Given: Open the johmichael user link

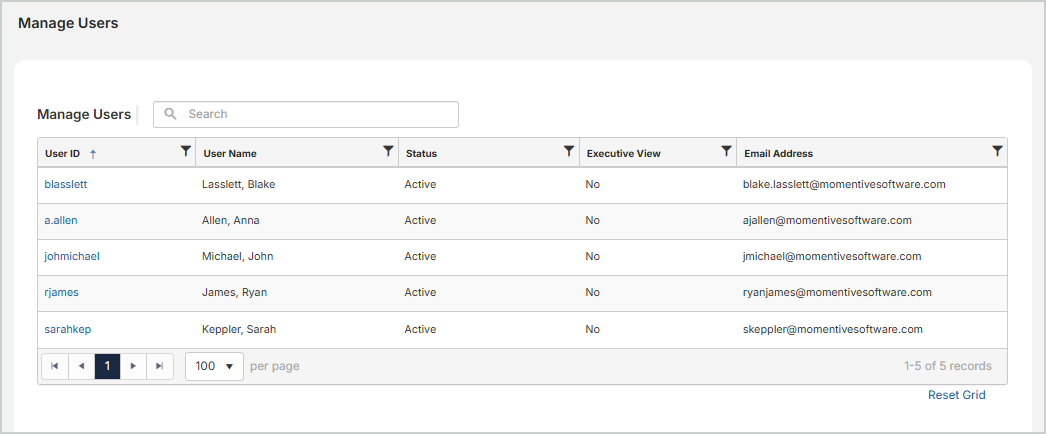Looking at the screenshot, I should point(72,256).
